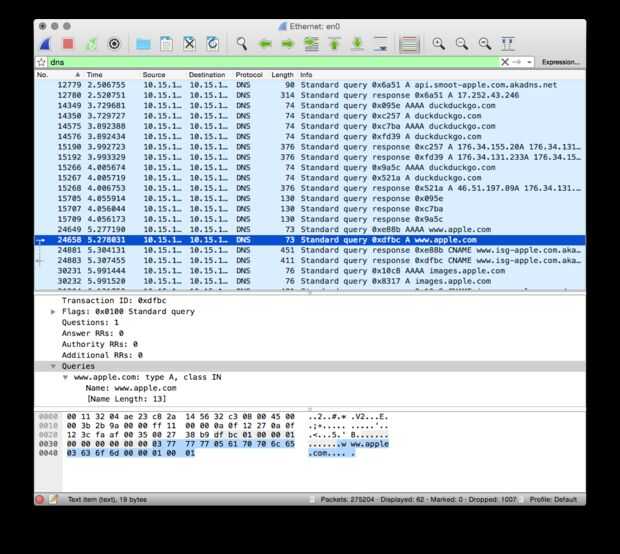Click the filter bookmark star icon
620x554 pixels.
[x=42, y=62]
